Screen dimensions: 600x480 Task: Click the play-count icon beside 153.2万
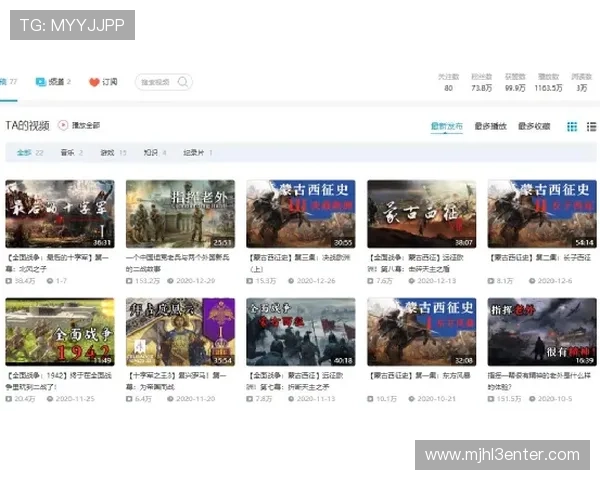[129, 281]
